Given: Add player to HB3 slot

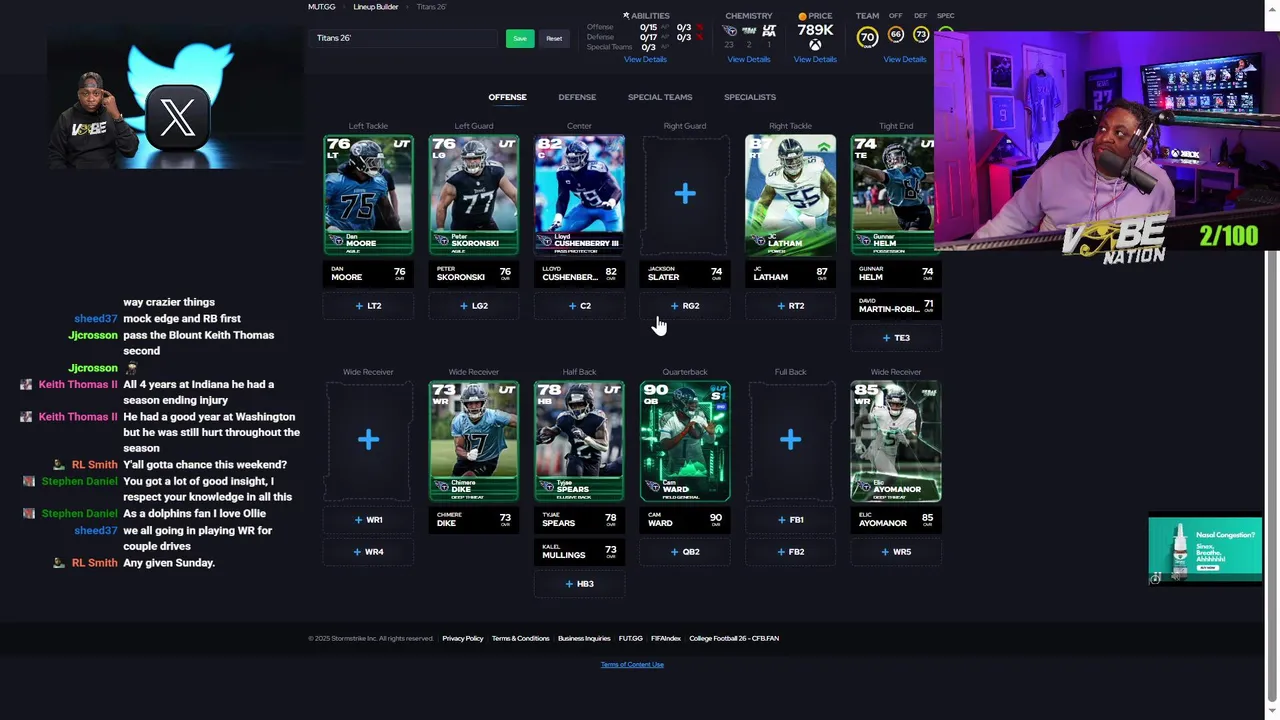Looking at the screenshot, I should tap(579, 584).
